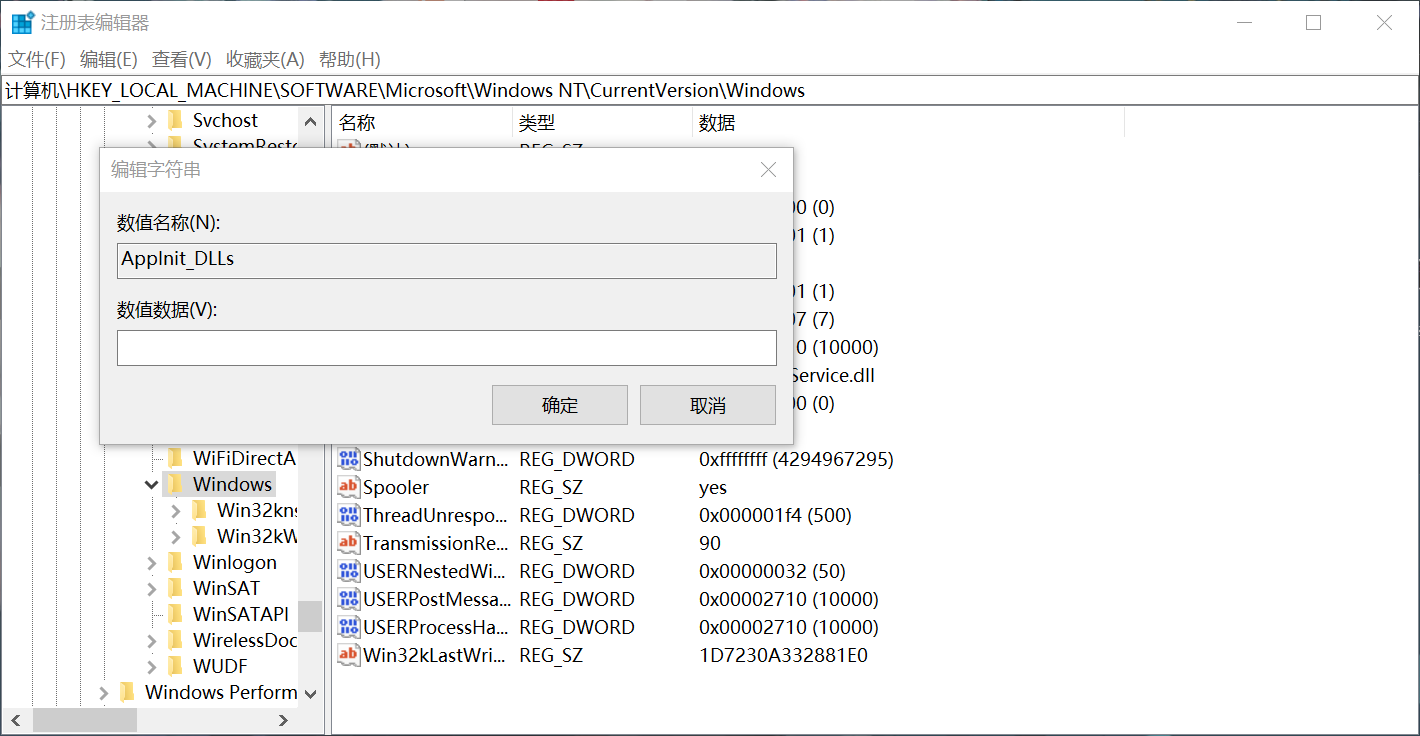Screen dimensions: 1420x736
Task: Click the Registry Editor app icon in title bar
Action: (22, 22)
